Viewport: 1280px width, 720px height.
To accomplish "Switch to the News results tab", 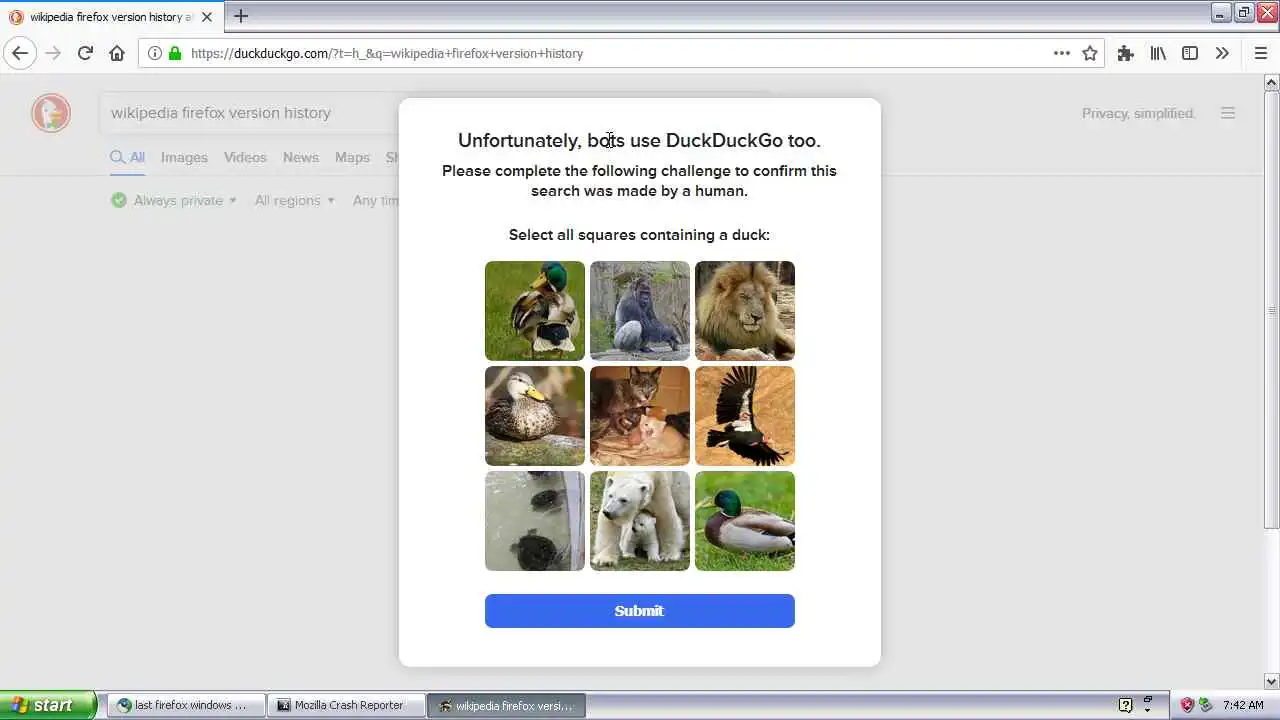I will [x=301, y=157].
